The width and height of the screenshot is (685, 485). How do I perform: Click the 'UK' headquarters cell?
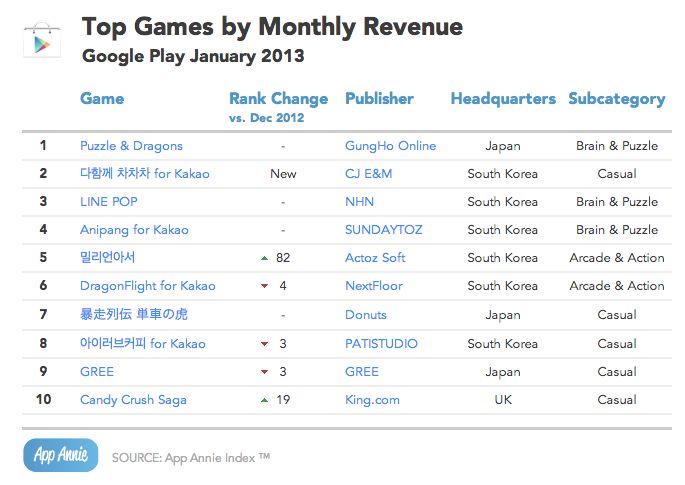503,399
